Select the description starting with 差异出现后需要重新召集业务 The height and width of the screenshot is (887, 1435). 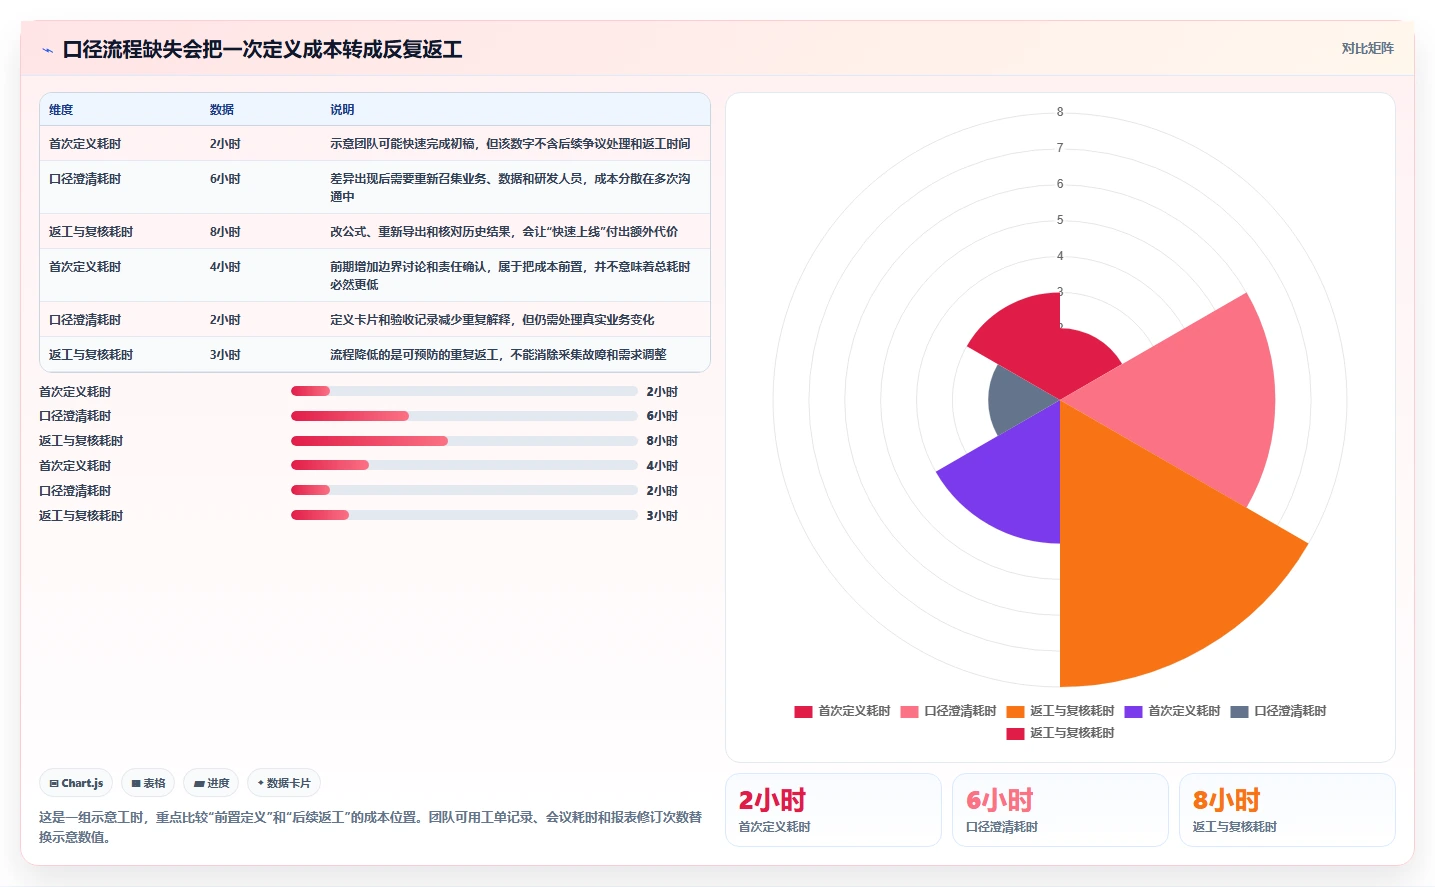click(x=510, y=188)
